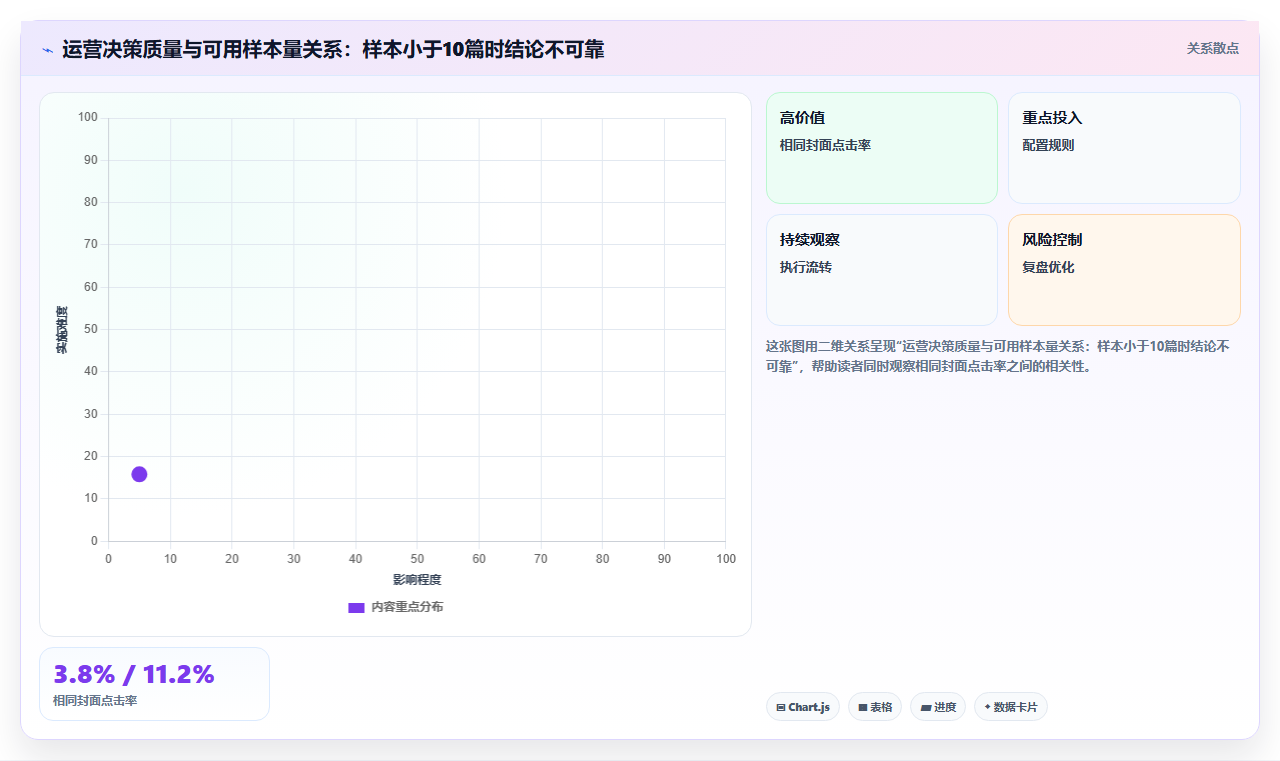Click 相同封面点击率 text in 高价值 card
1280x761 pixels.
[x=825, y=145]
